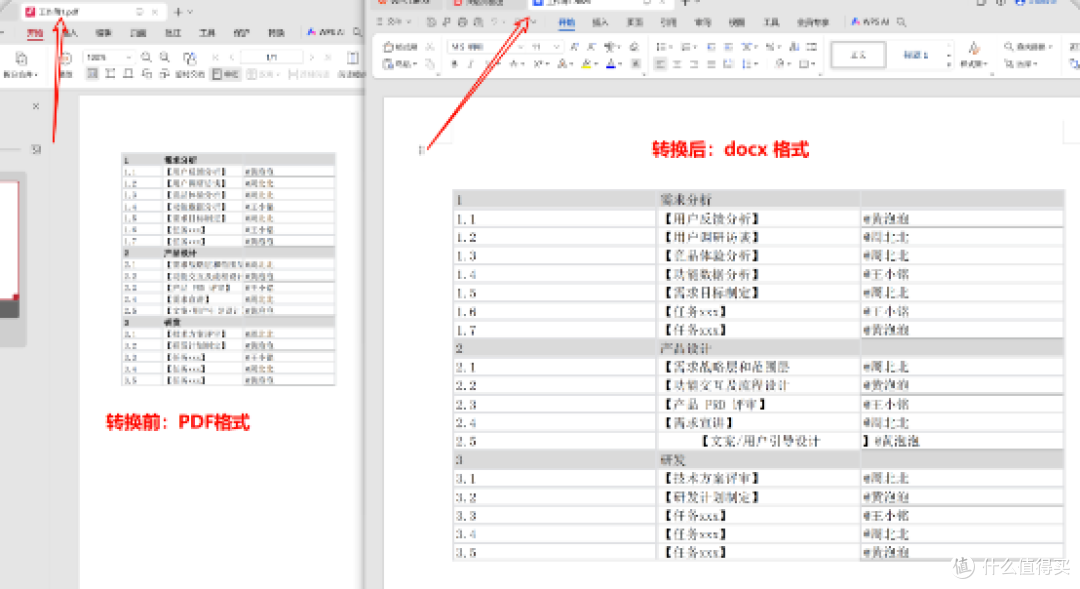
Task: Click decrease indent icon in Word ribbon
Action: tap(712, 47)
